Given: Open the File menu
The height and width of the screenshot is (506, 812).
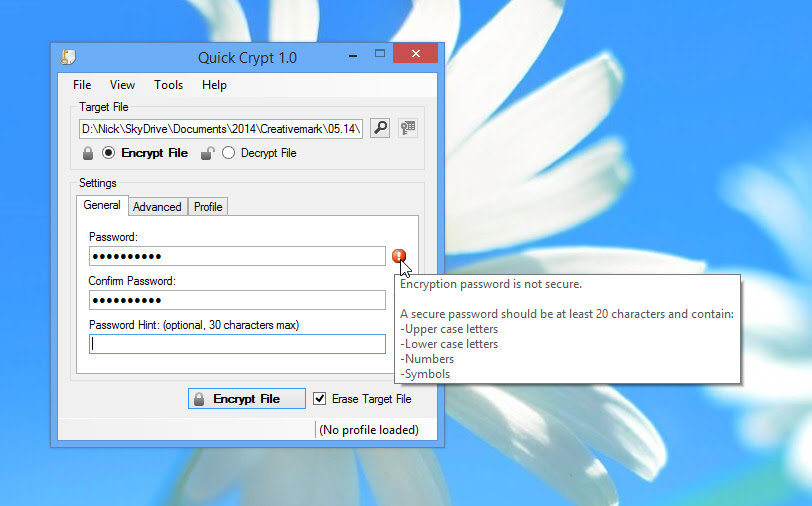Looking at the screenshot, I should pyautogui.click(x=82, y=85).
